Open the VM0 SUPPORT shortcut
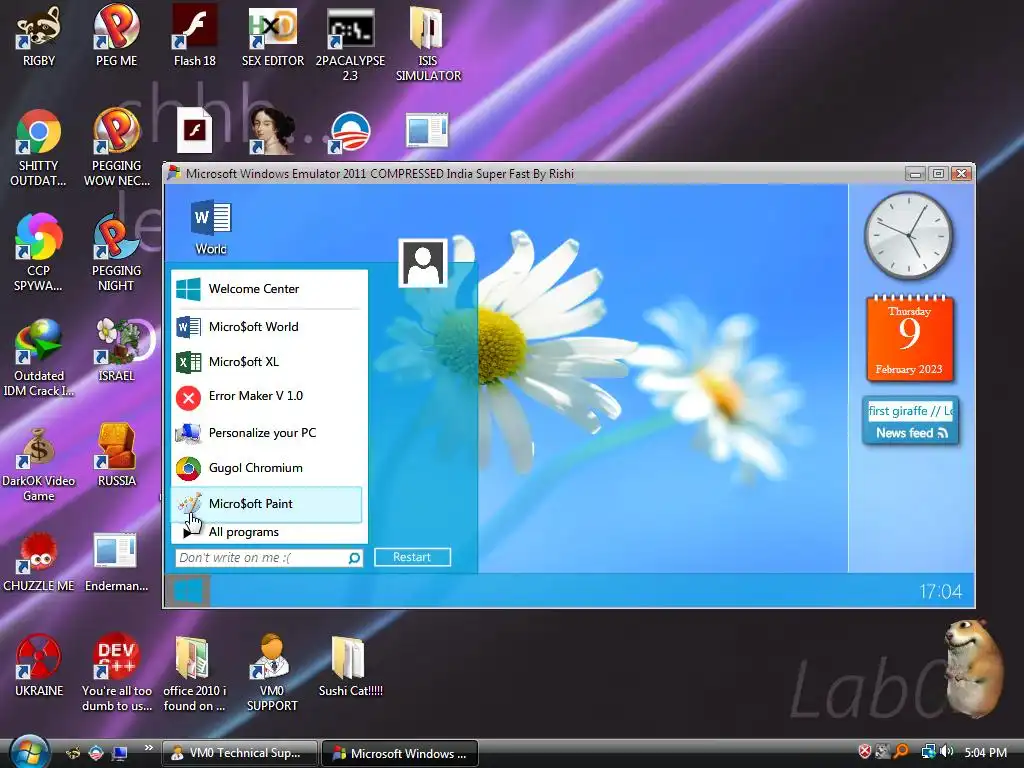This screenshot has height=768, width=1024. pyautogui.click(x=272, y=671)
